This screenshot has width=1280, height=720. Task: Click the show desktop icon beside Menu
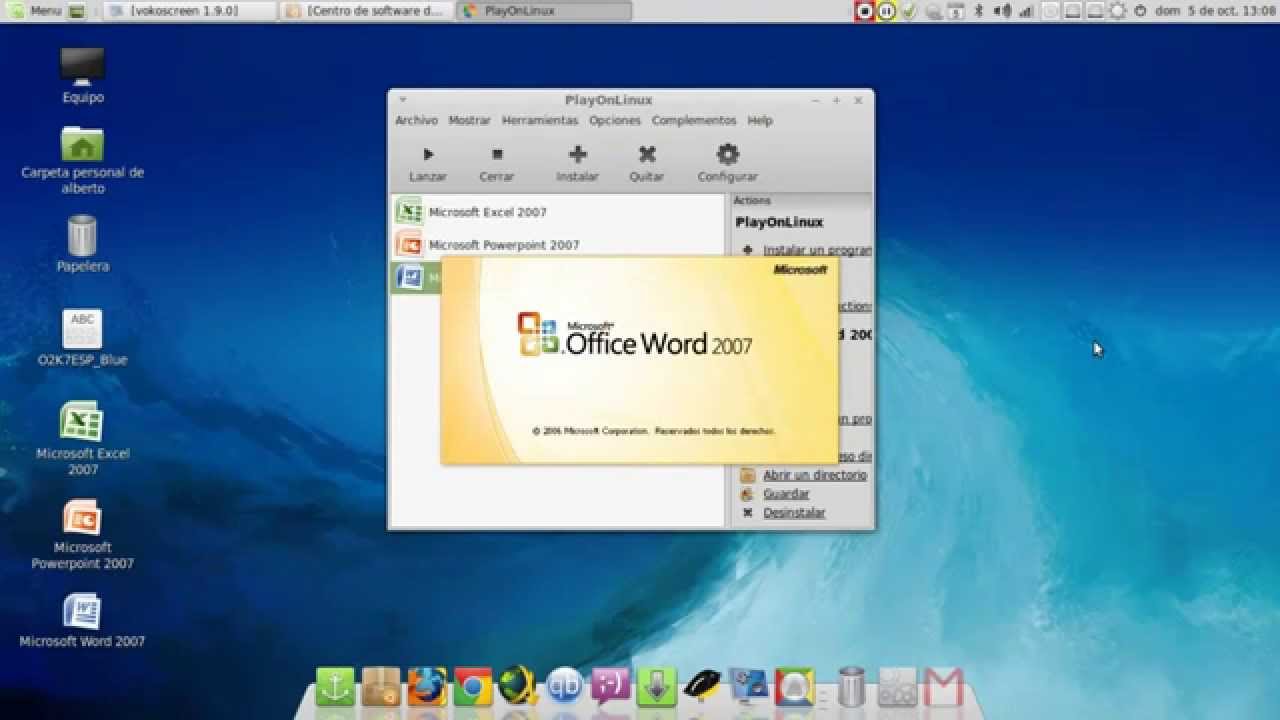[x=77, y=11]
